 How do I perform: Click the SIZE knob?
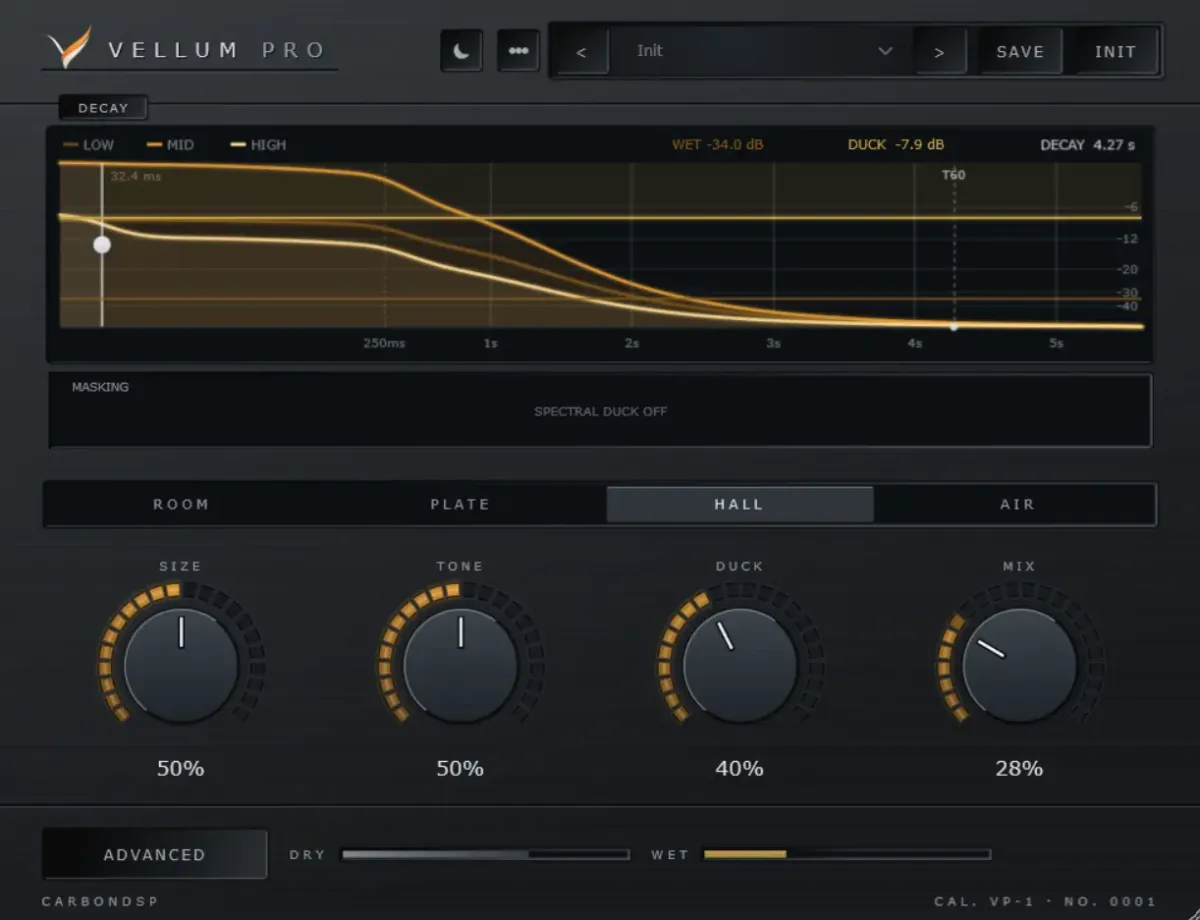coord(181,665)
